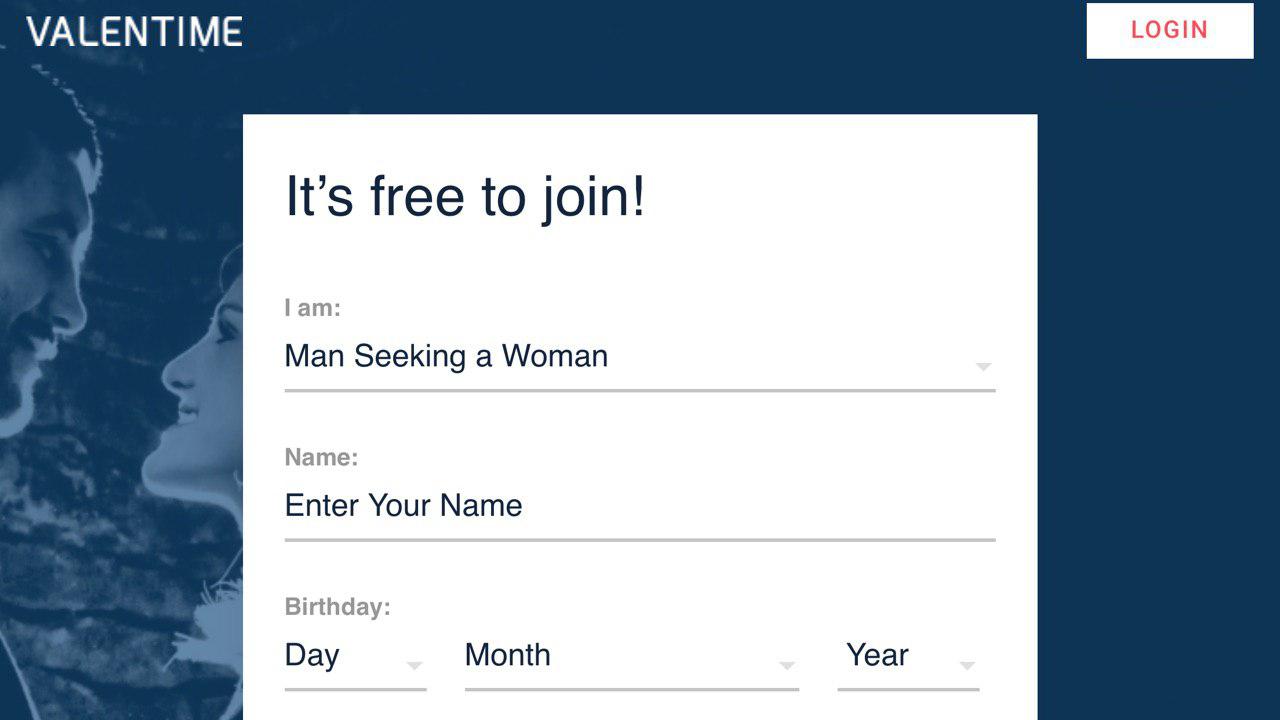Click the Month dropdown arrow
Viewport: 1280px width, 720px height.
point(789,664)
